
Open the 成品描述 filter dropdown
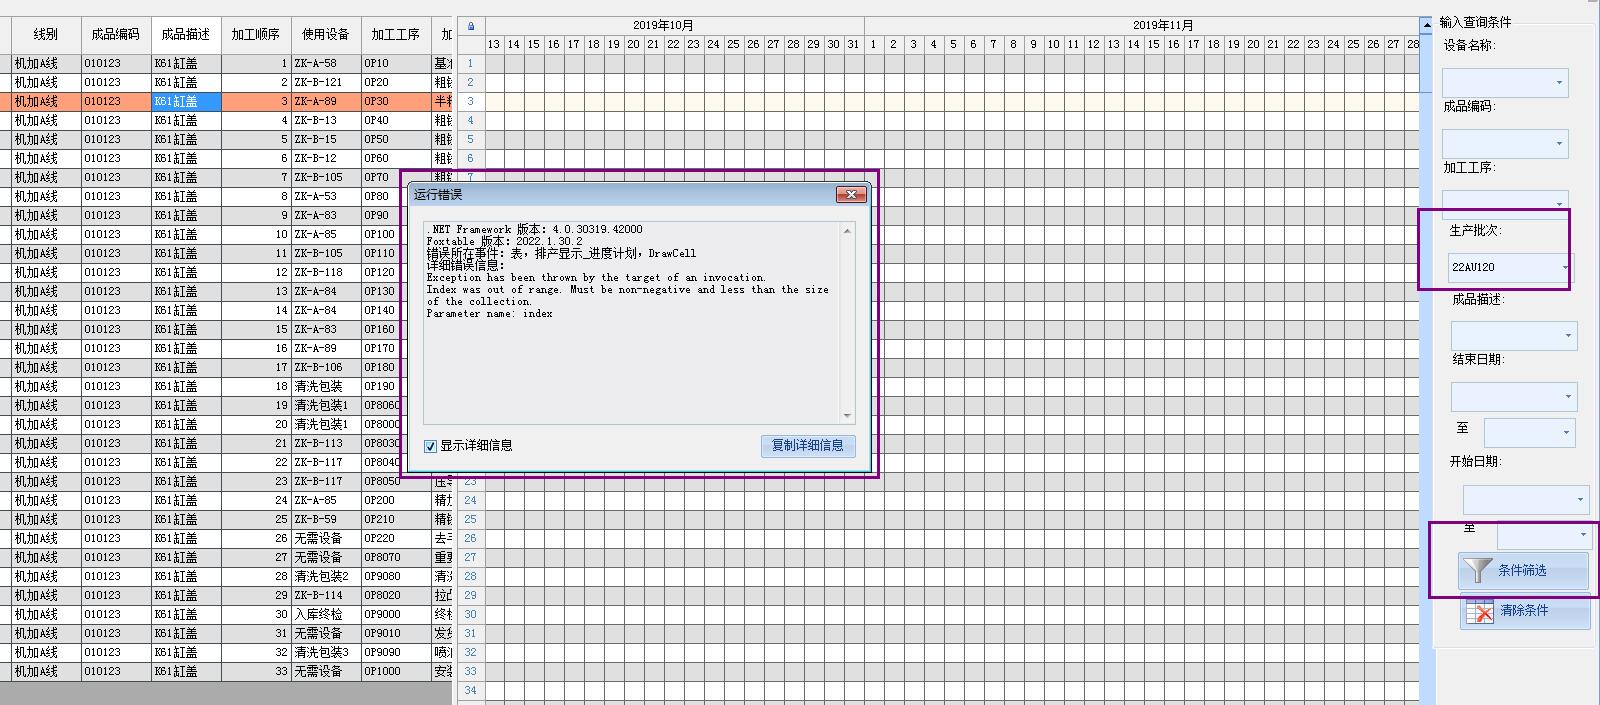pyautogui.click(x=1567, y=336)
